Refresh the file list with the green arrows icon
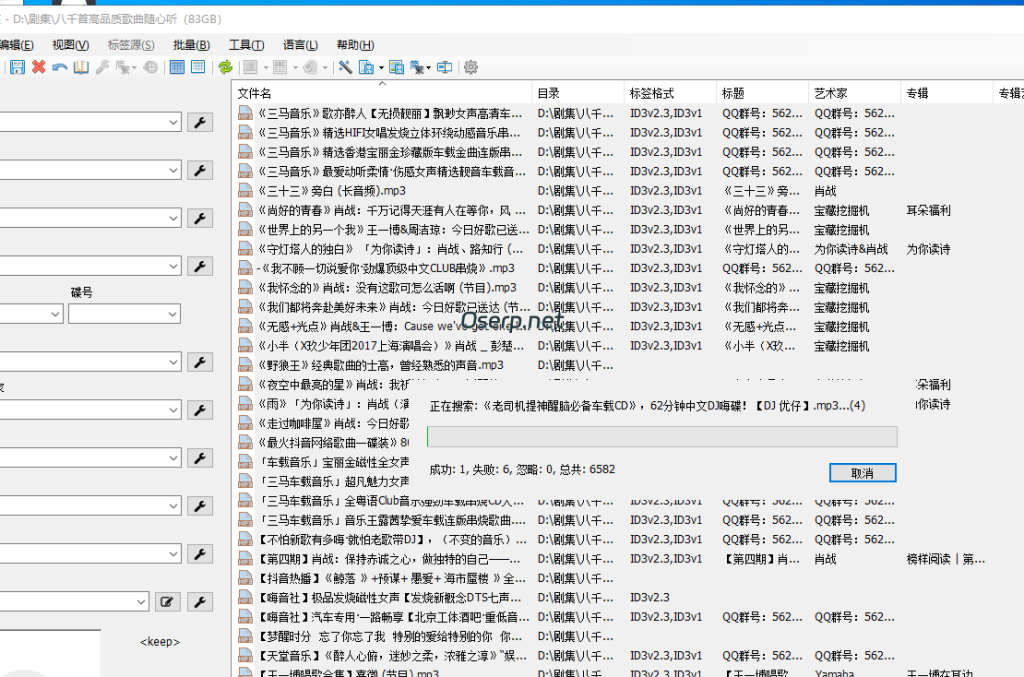 (227, 67)
